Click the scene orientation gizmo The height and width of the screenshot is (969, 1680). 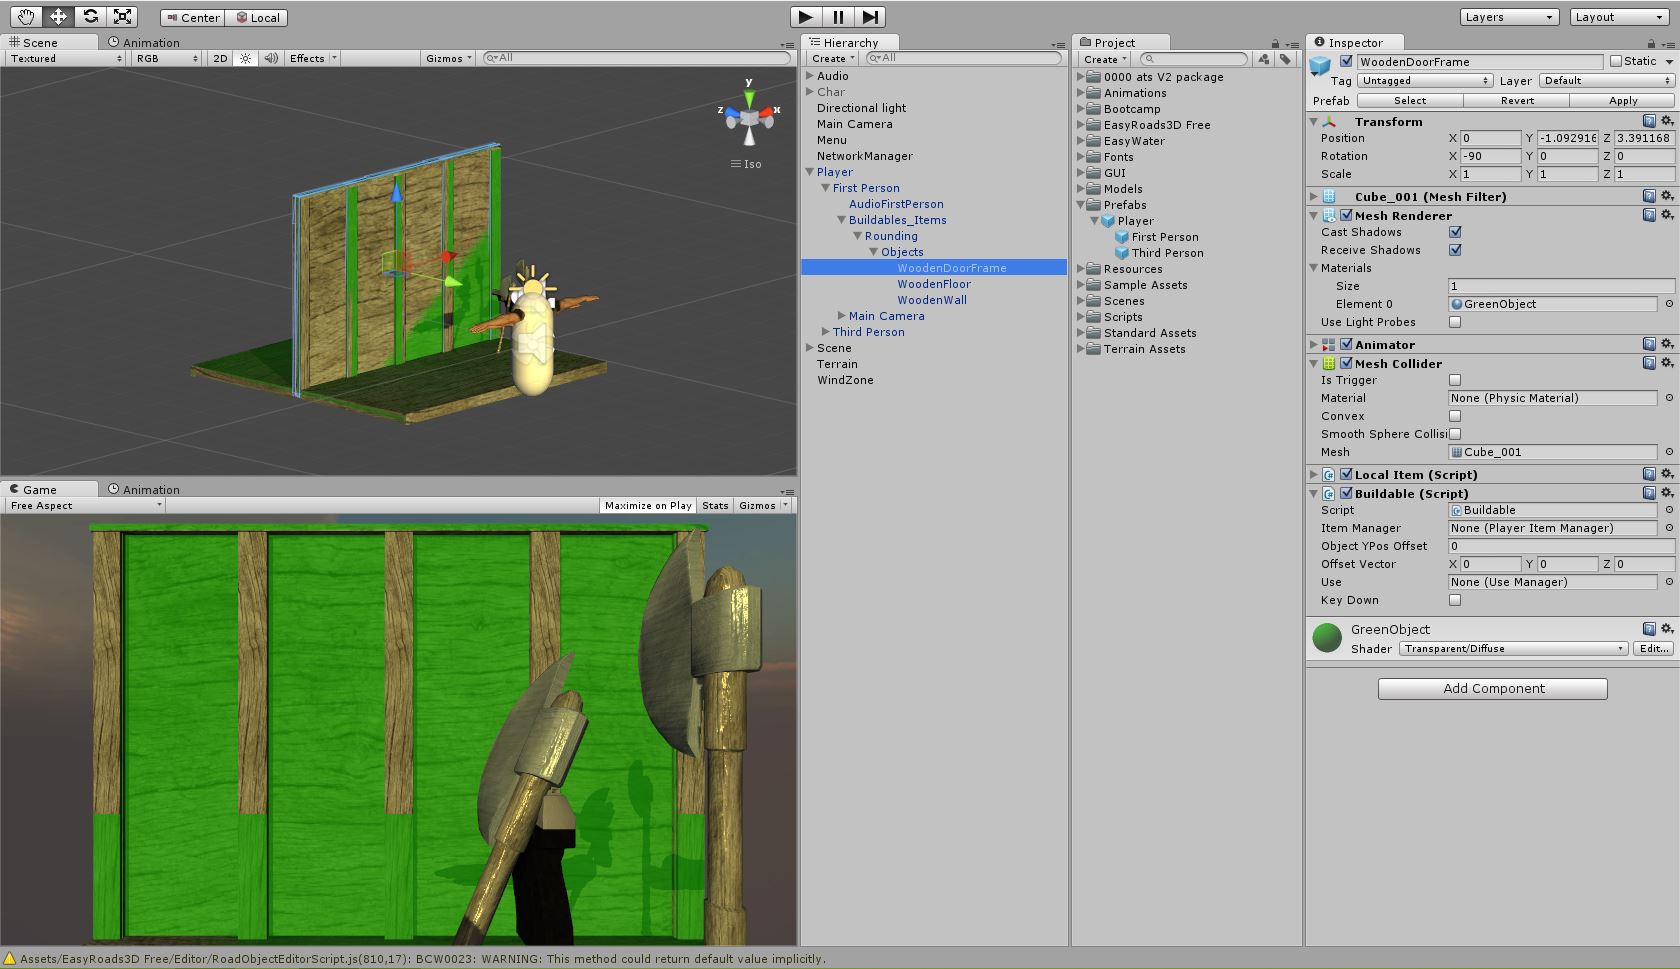coord(749,119)
